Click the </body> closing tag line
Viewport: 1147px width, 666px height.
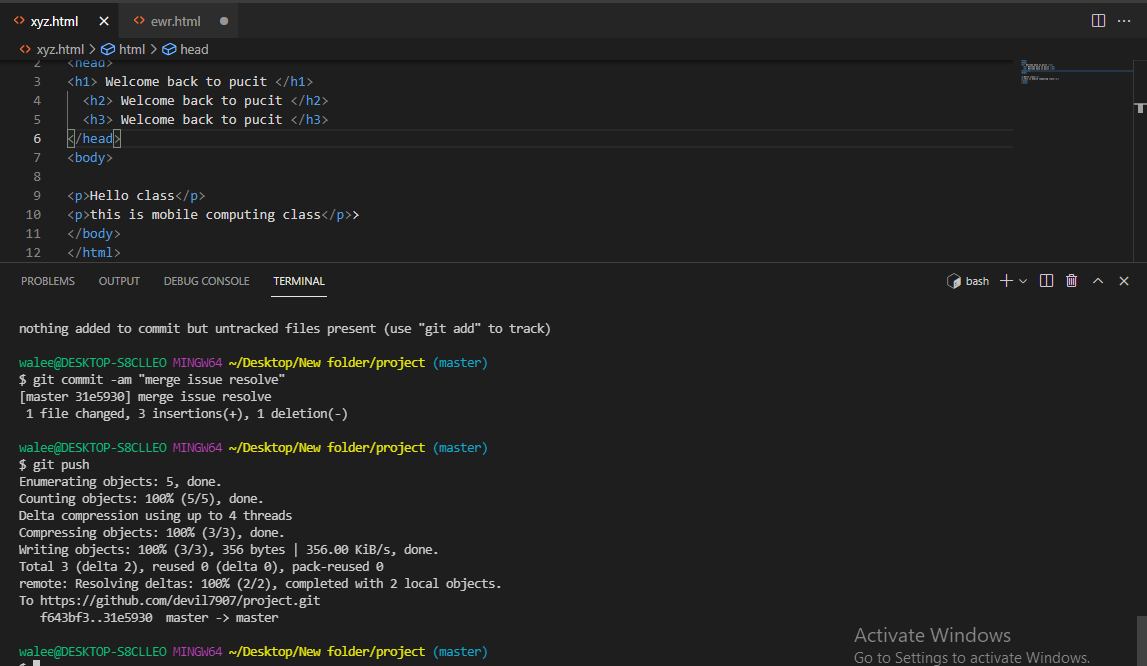click(94, 233)
